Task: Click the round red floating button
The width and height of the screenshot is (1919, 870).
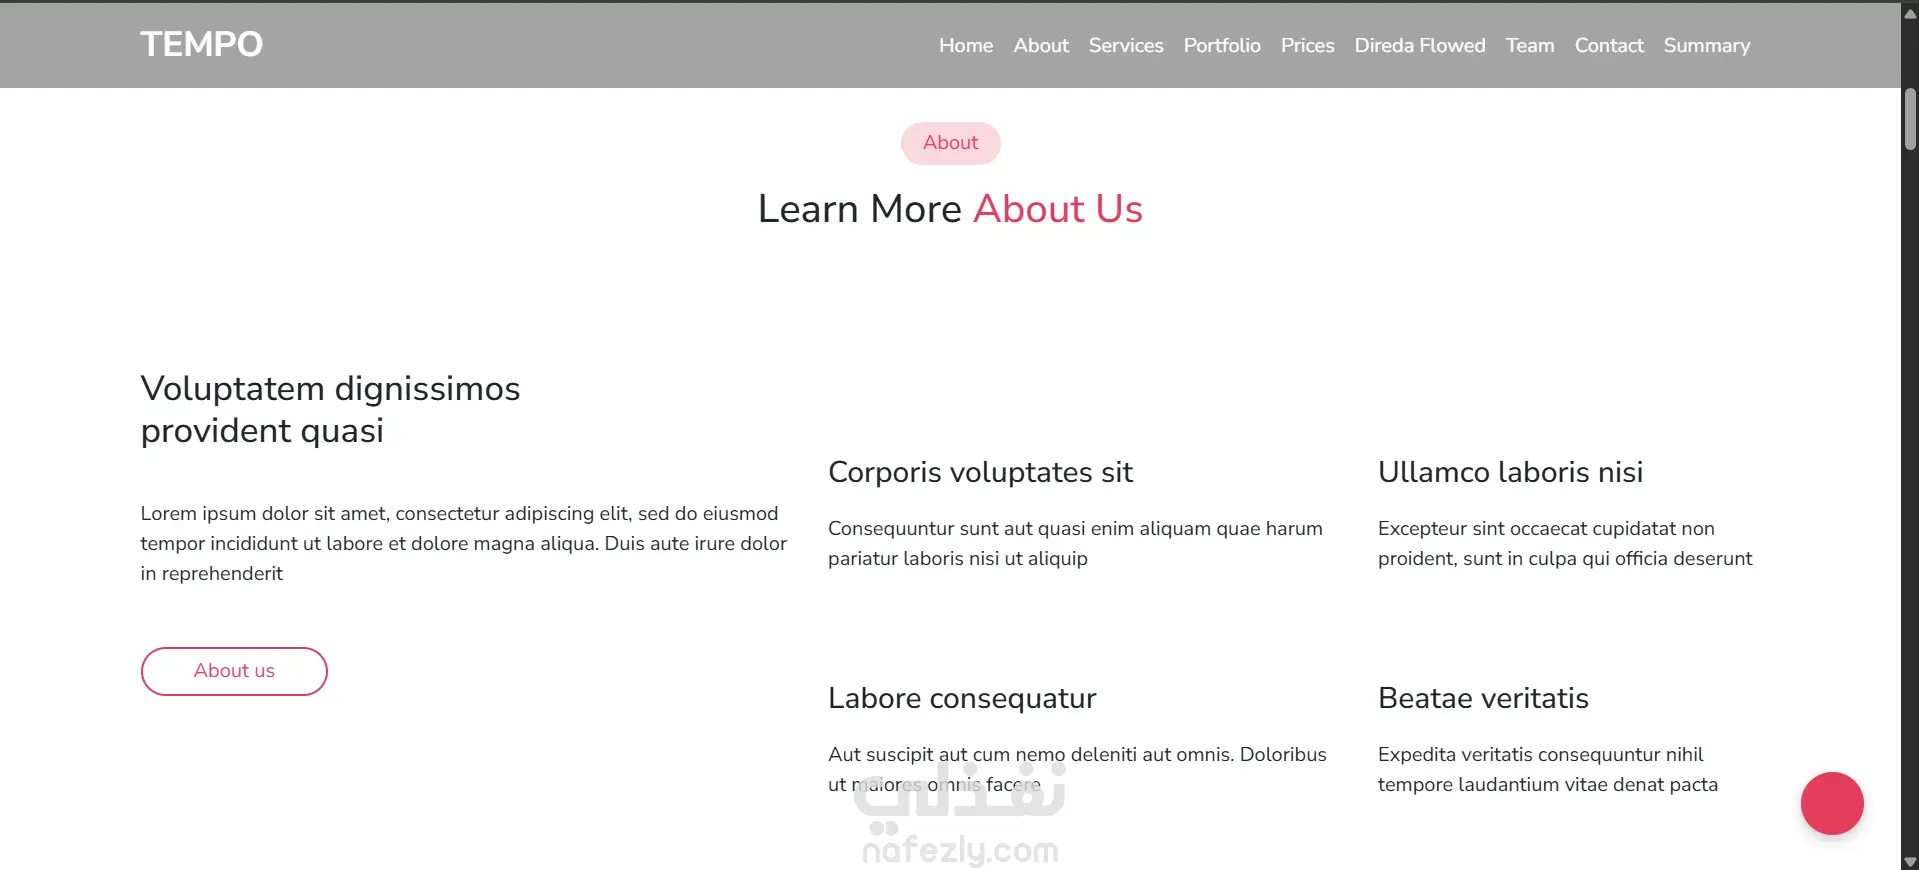Action: pyautogui.click(x=1832, y=803)
